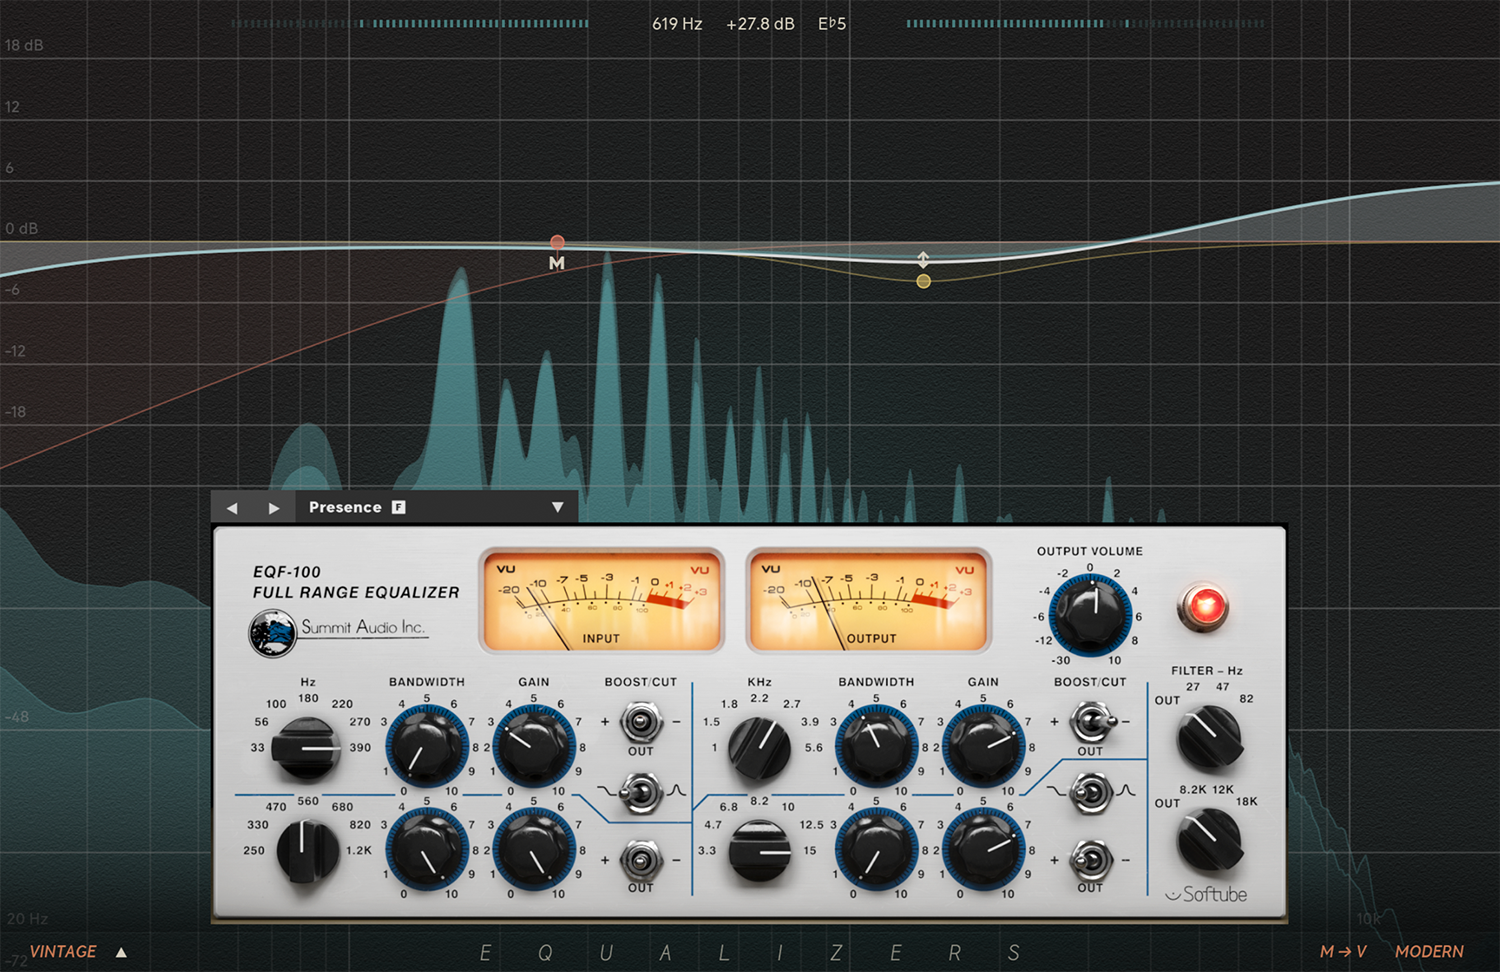Flip the KHz band upper Boost/Cut switch

(x=1090, y=721)
